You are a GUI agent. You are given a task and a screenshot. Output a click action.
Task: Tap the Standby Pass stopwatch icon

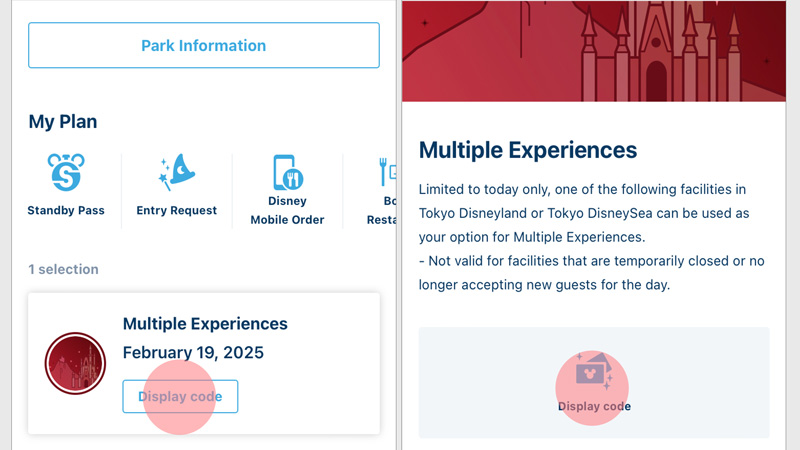click(66, 172)
